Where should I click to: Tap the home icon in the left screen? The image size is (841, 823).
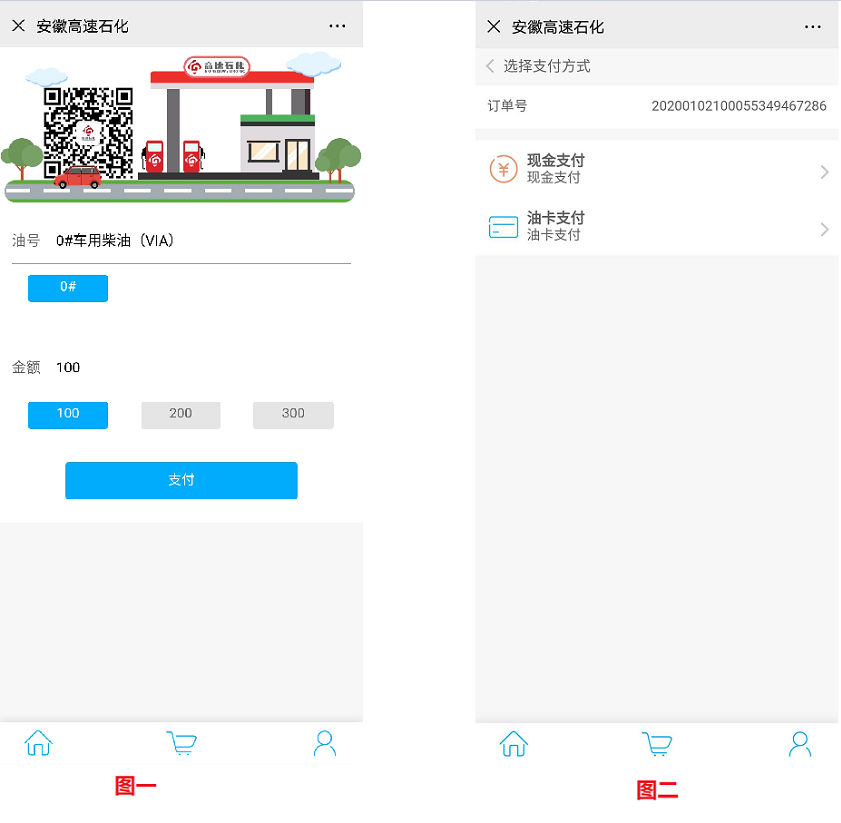click(39, 743)
